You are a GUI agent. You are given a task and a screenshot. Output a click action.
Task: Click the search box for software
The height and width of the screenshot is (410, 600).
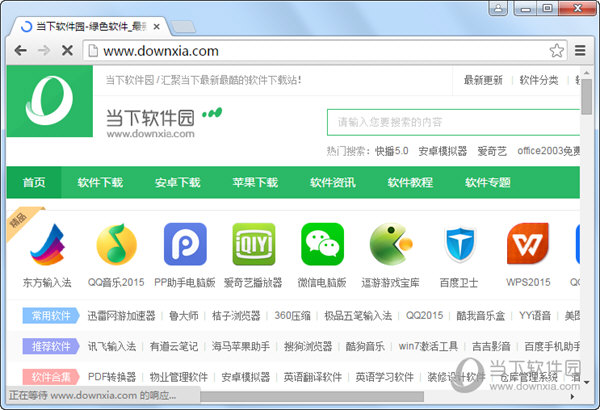[450, 122]
